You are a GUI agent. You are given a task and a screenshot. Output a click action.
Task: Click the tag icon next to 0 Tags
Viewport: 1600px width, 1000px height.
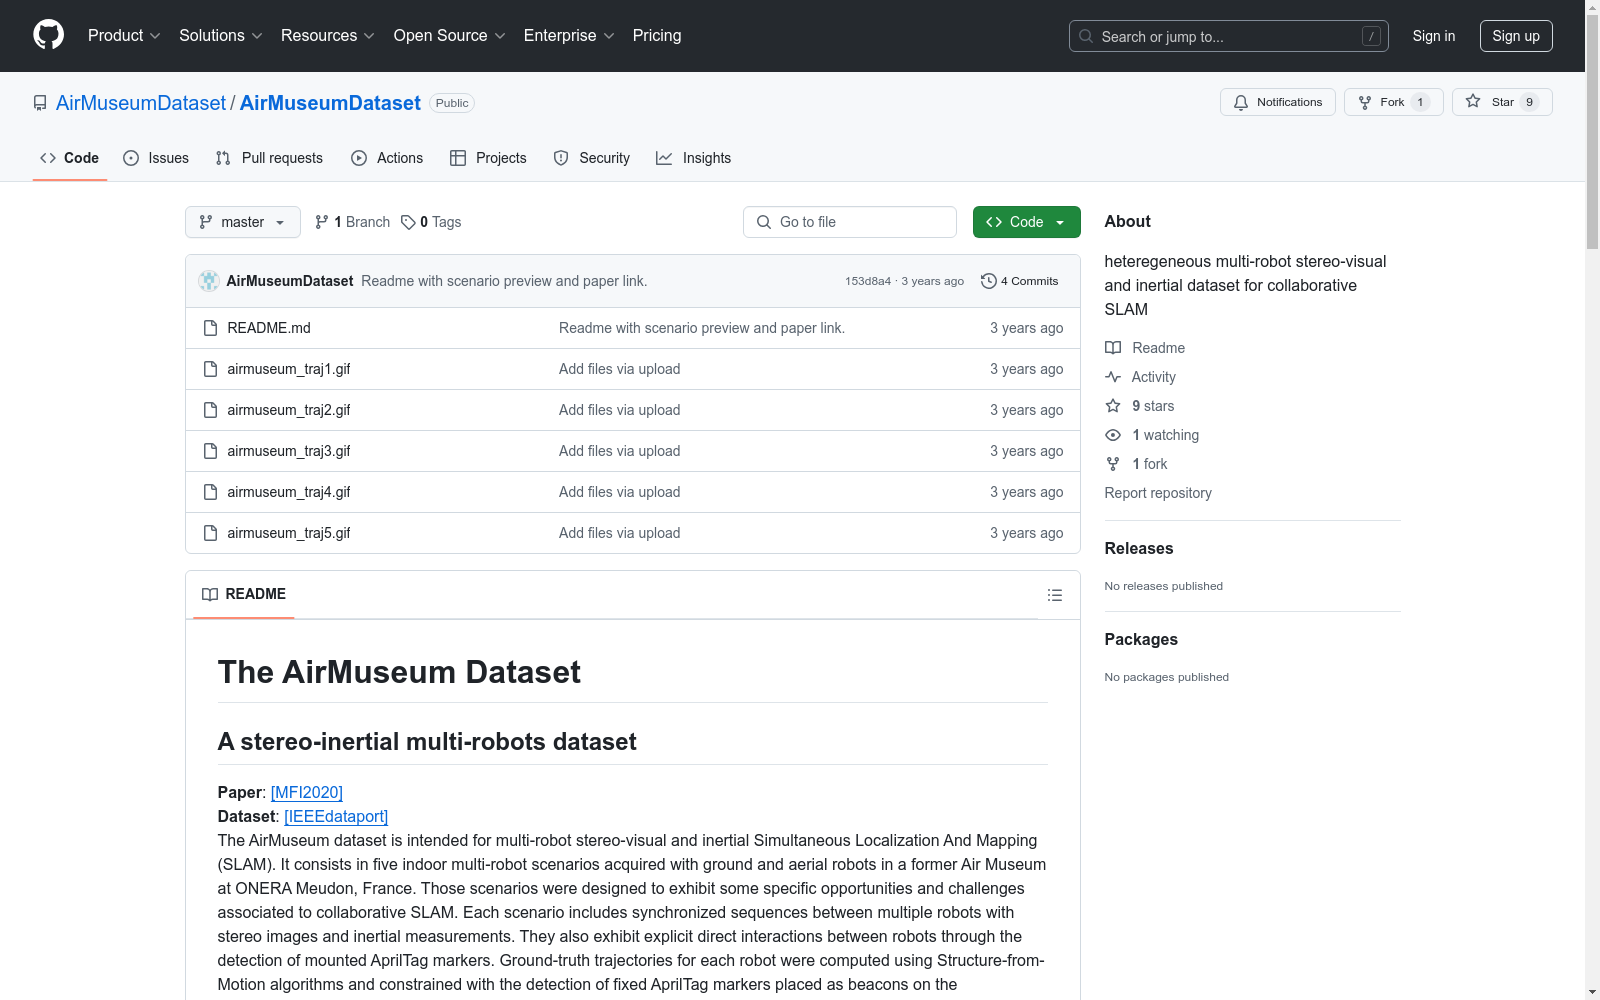click(408, 222)
